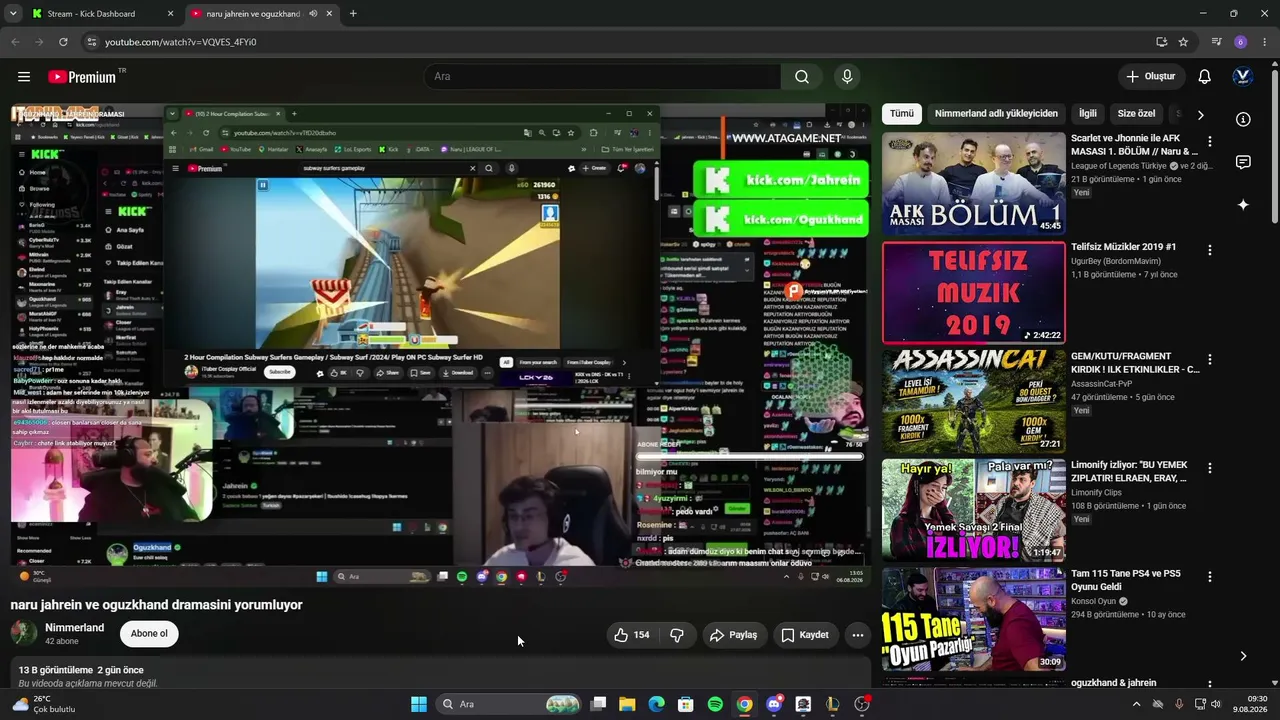Open options for Scarlet ve Jhonnie video
This screenshot has width=1280, height=720.
click(x=1210, y=141)
